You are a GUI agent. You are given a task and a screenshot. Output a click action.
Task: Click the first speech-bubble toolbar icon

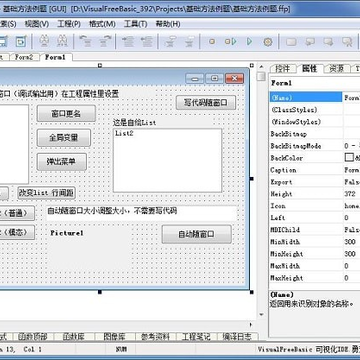(310, 42)
